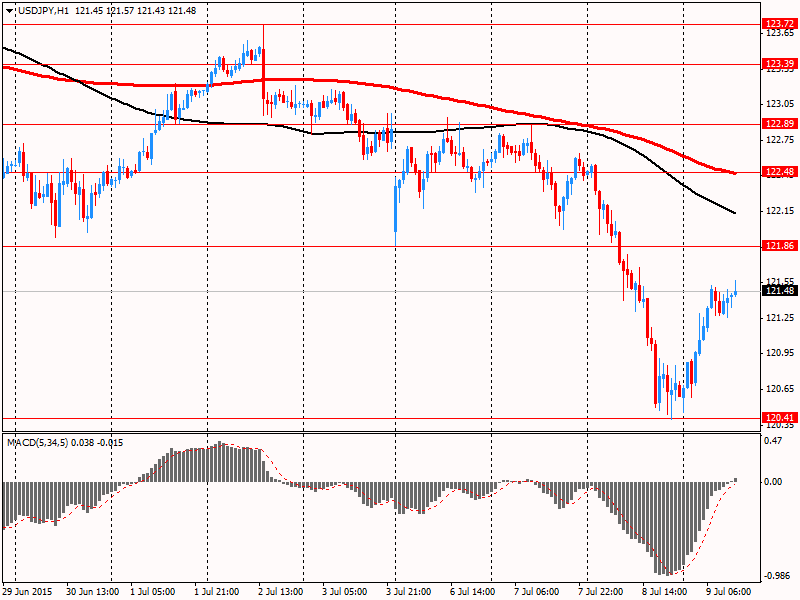Click the 120.65 price scale value

coord(780,389)
